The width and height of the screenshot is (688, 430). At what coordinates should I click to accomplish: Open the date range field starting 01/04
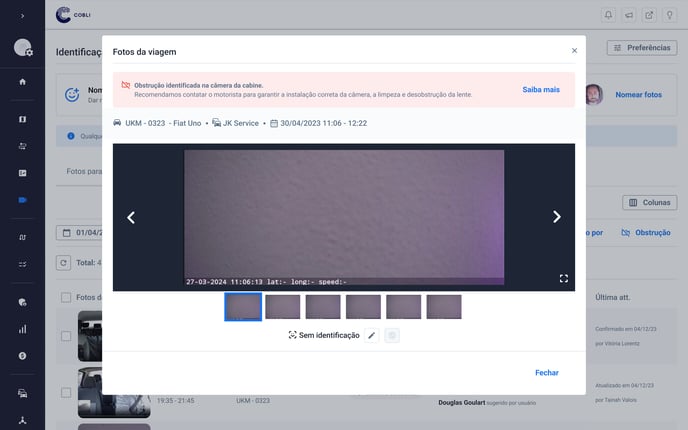coord(79,233)
